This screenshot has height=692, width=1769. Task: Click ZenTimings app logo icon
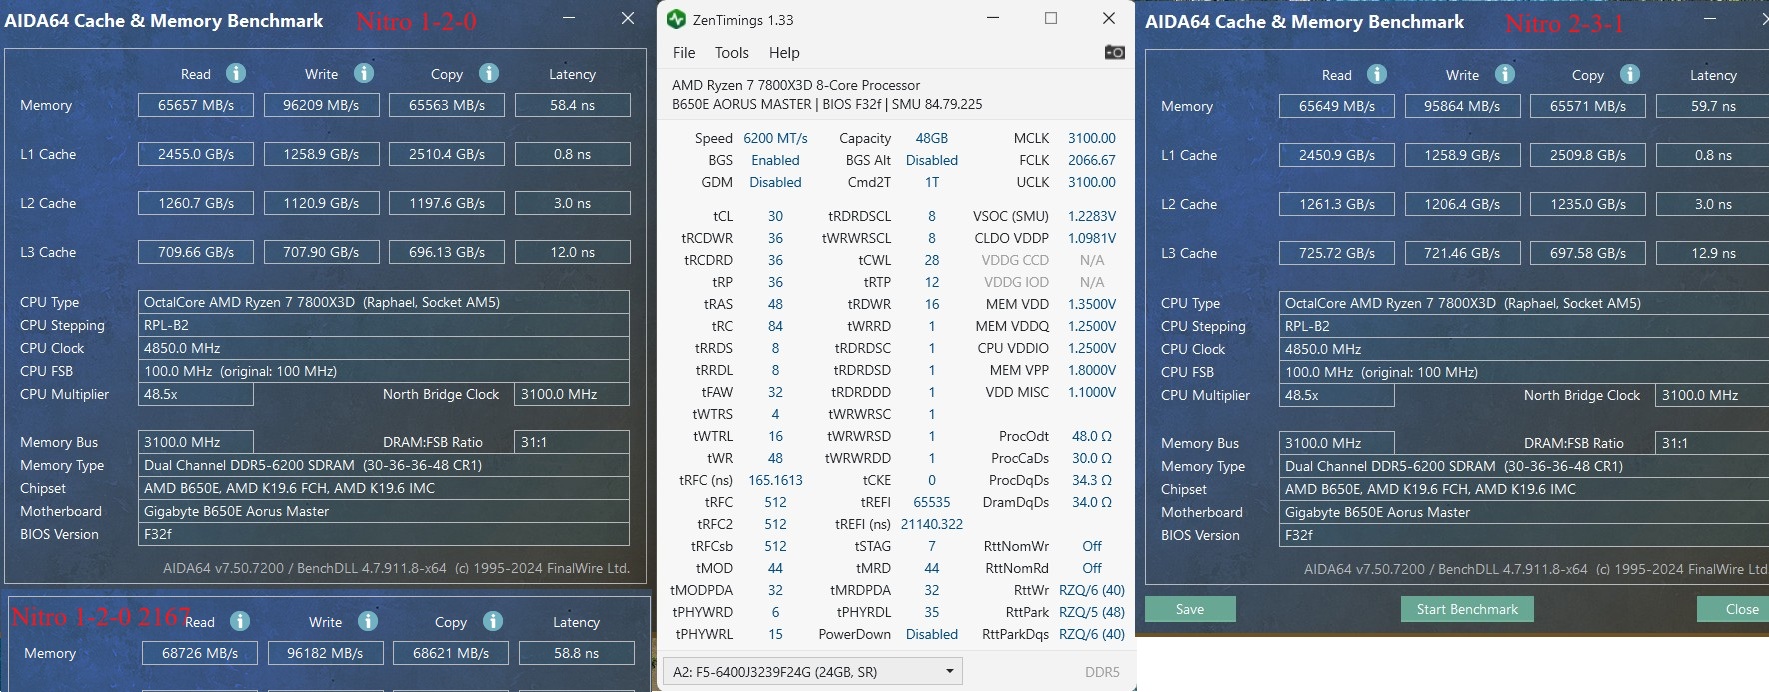(x=677, y=19)
